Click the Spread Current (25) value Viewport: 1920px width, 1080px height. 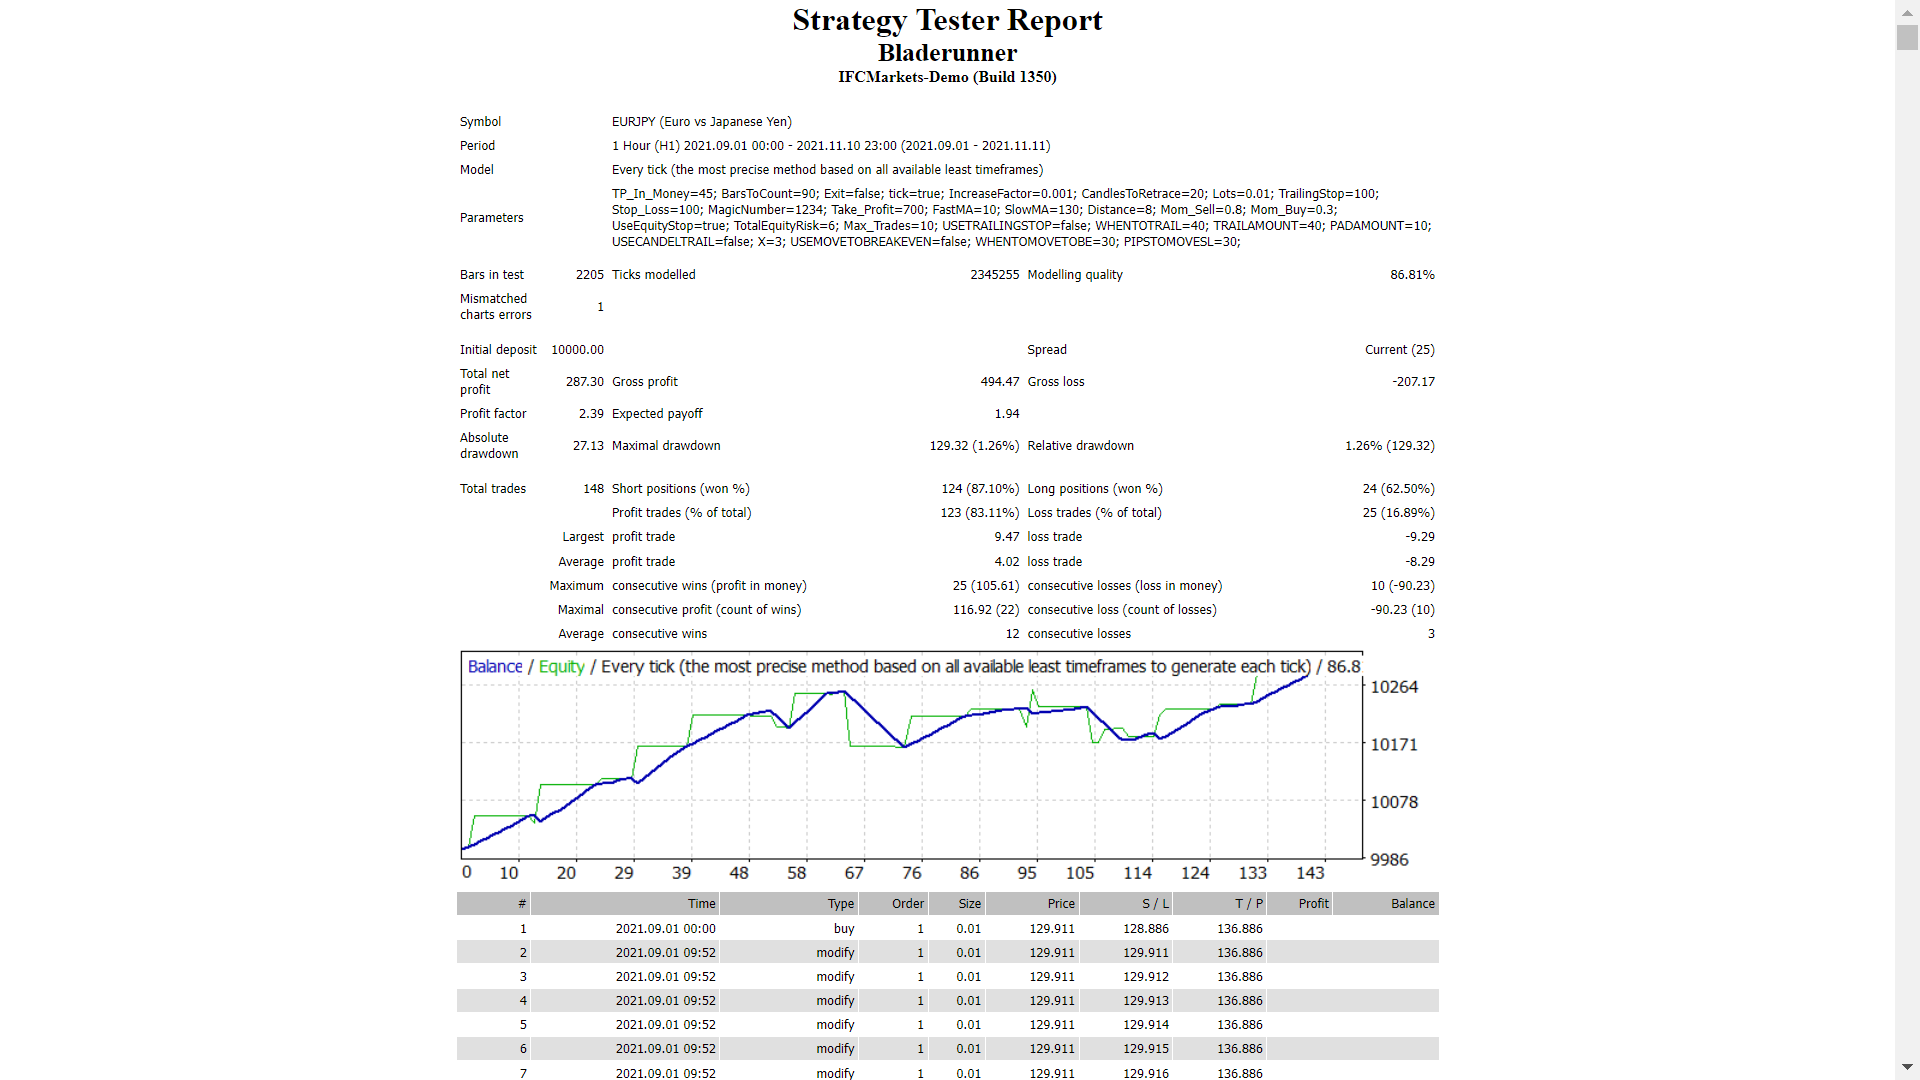click(x=1399, y=349)
